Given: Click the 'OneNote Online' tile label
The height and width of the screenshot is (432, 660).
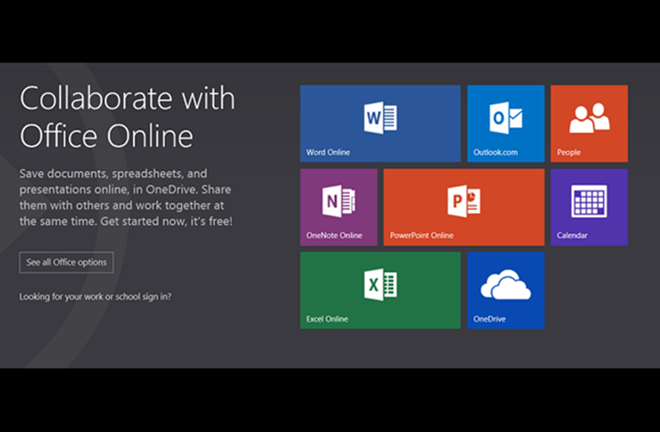Looking at the screenshot, I should (x=335, y=236).
